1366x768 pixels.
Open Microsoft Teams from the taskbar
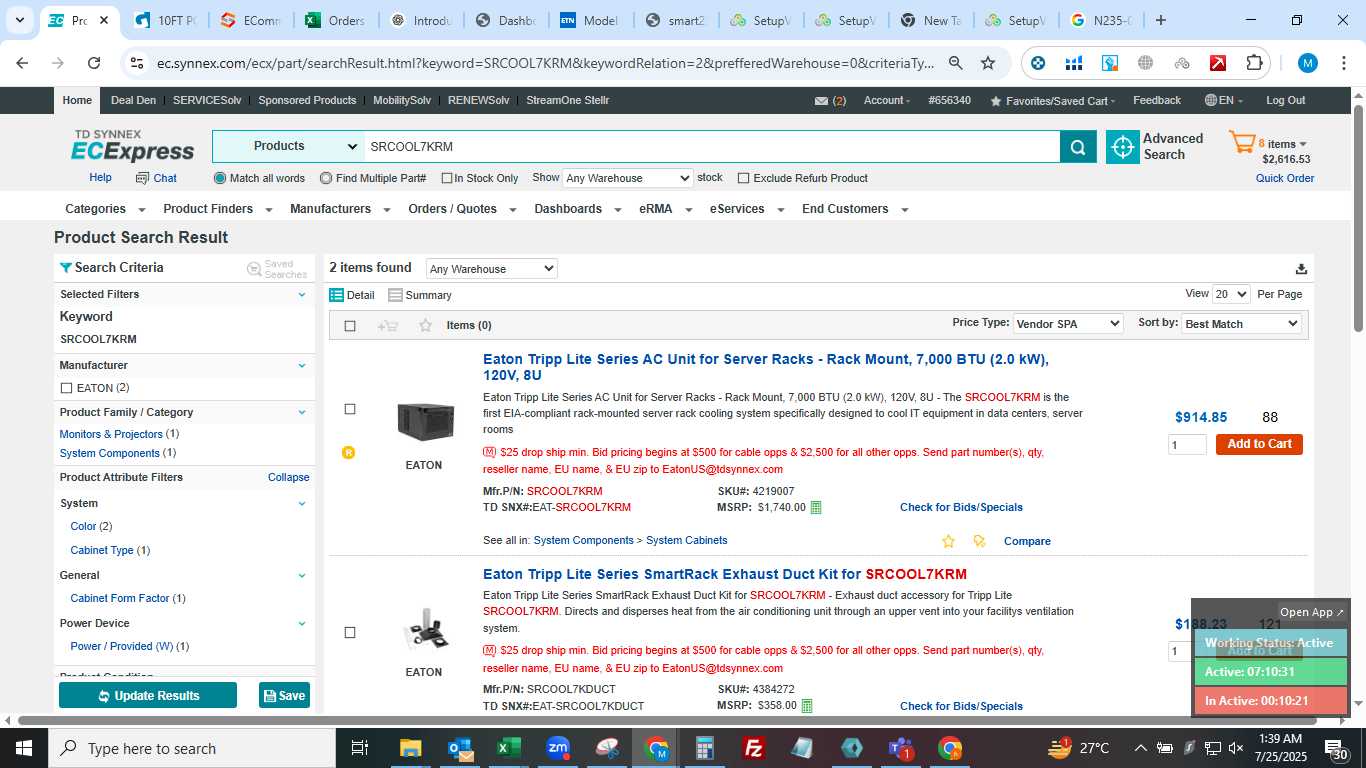tap(901, 748)
